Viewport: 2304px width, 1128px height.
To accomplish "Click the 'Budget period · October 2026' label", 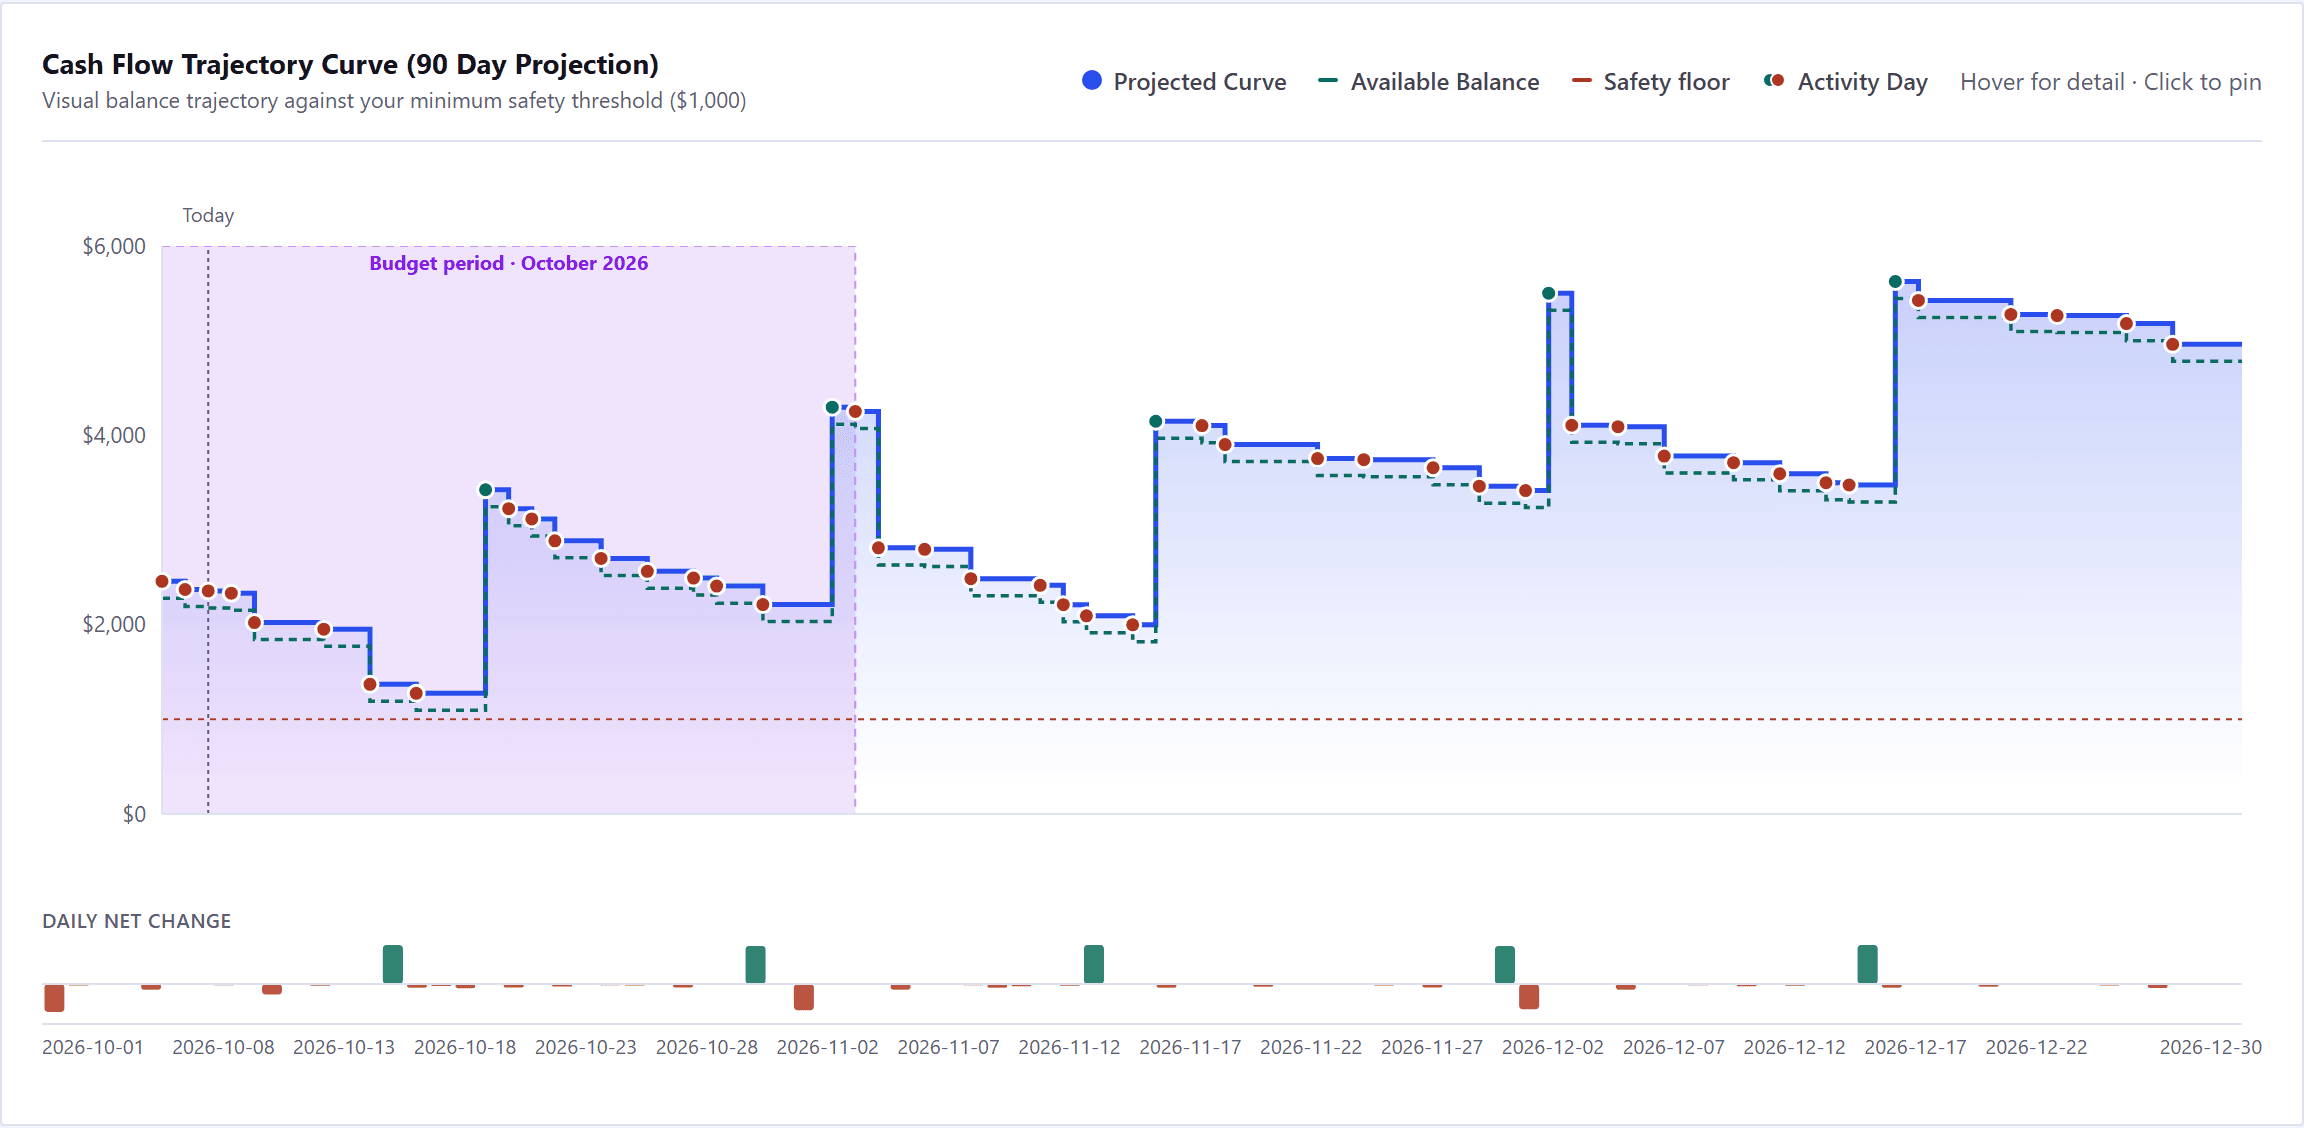I will pos(509,263).
